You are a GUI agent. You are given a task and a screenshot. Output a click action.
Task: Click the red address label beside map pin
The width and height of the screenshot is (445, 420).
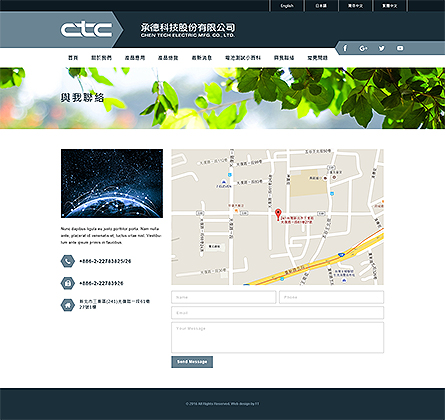point(298,220)
